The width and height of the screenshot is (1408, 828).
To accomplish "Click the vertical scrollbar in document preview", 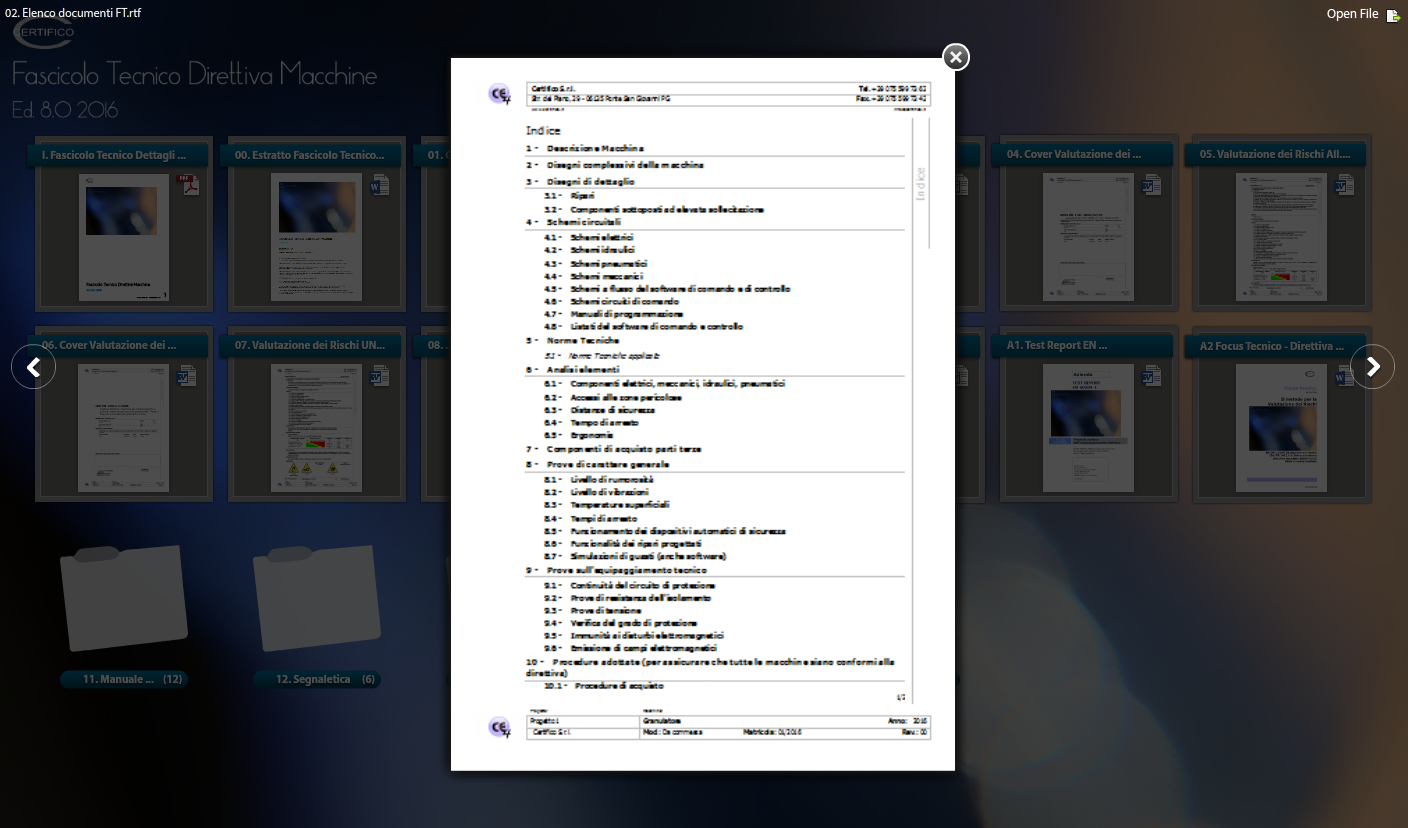I will 929,184.
